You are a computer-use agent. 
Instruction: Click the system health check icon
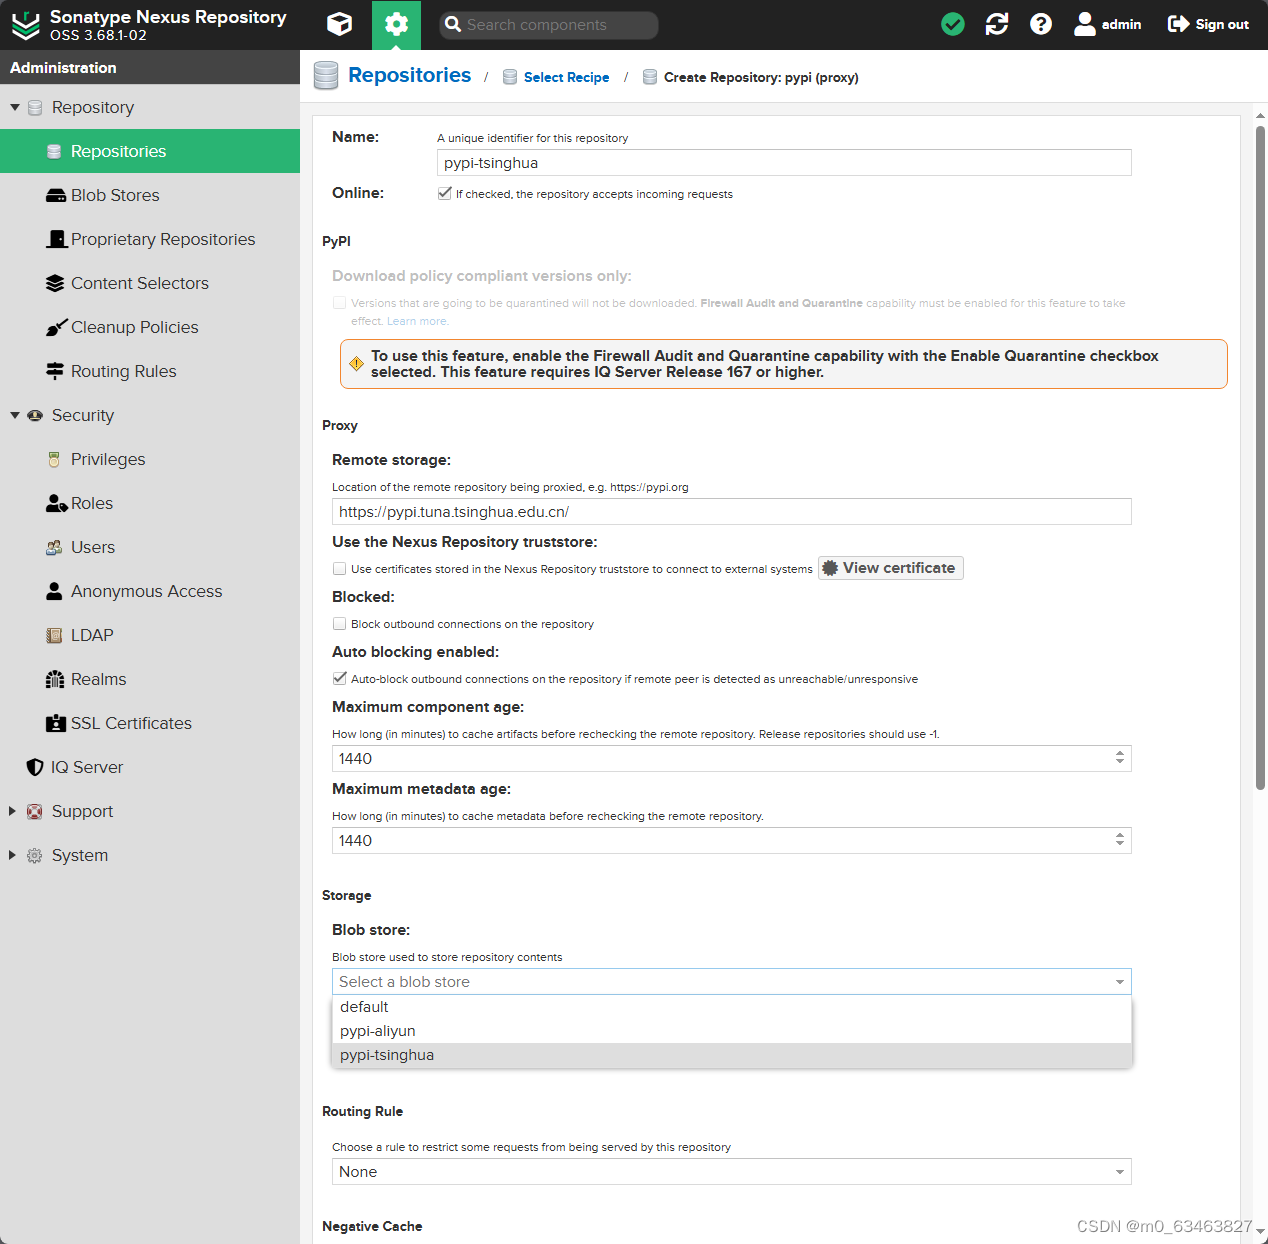click(952, 23)
